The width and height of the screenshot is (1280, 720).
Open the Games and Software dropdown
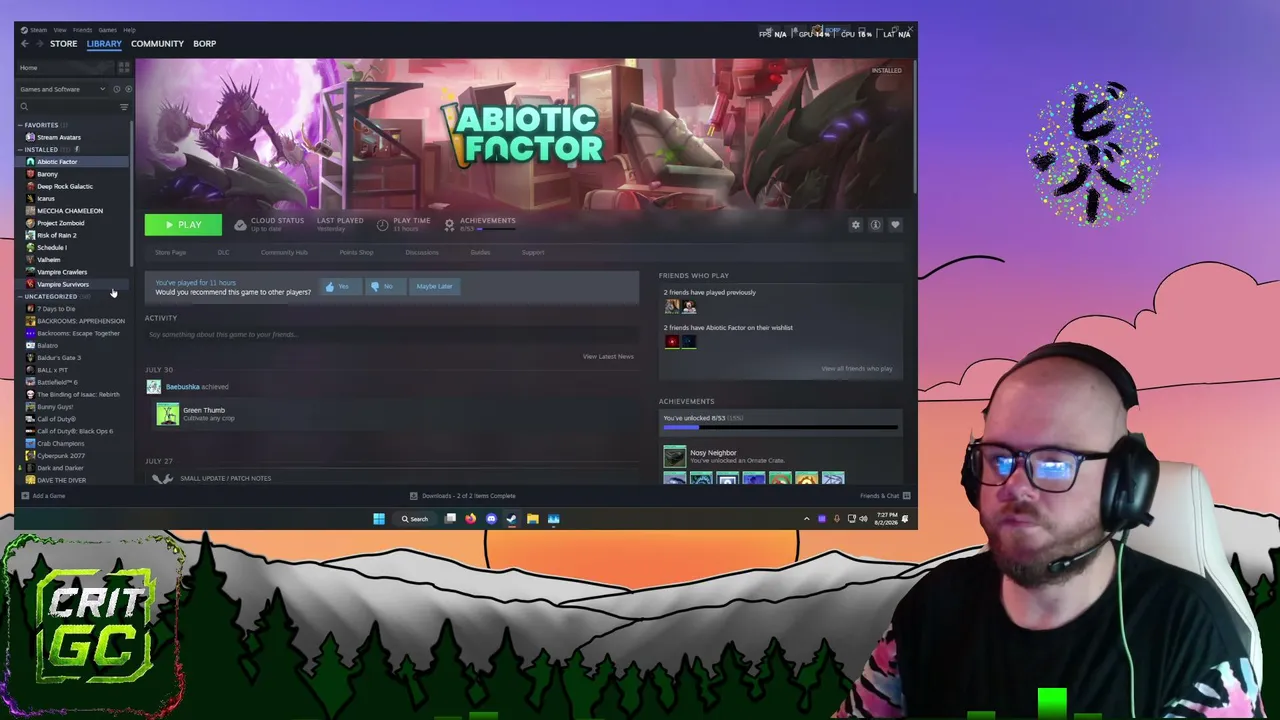(62, 89)
